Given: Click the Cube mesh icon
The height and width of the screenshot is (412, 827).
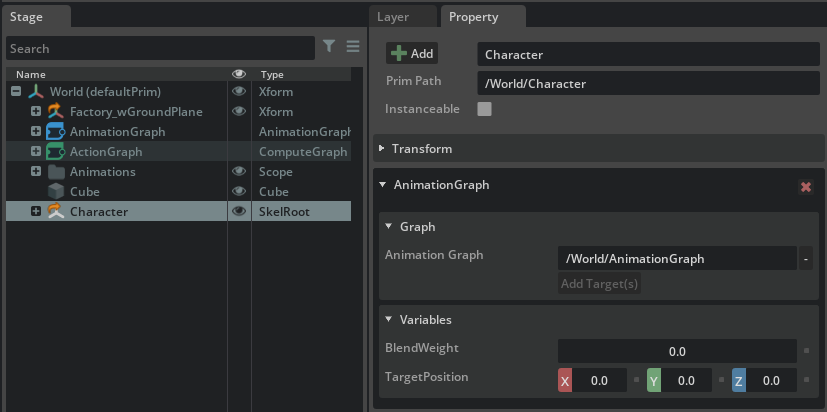Looking at the screenshot, I should tap(56, 191).
